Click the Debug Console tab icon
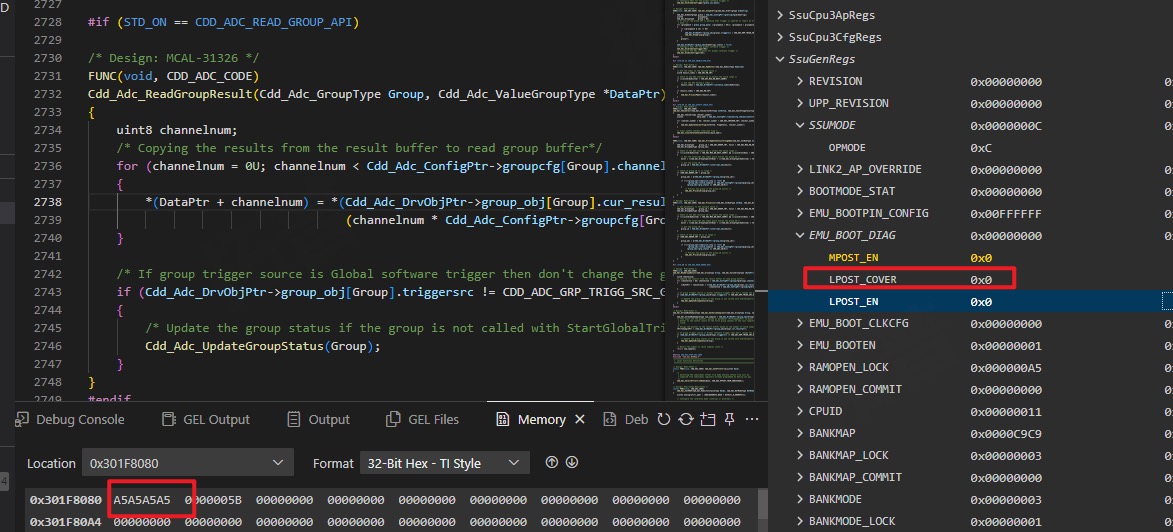The width and height of the screenshot is (1173, 532). [23, 420]
